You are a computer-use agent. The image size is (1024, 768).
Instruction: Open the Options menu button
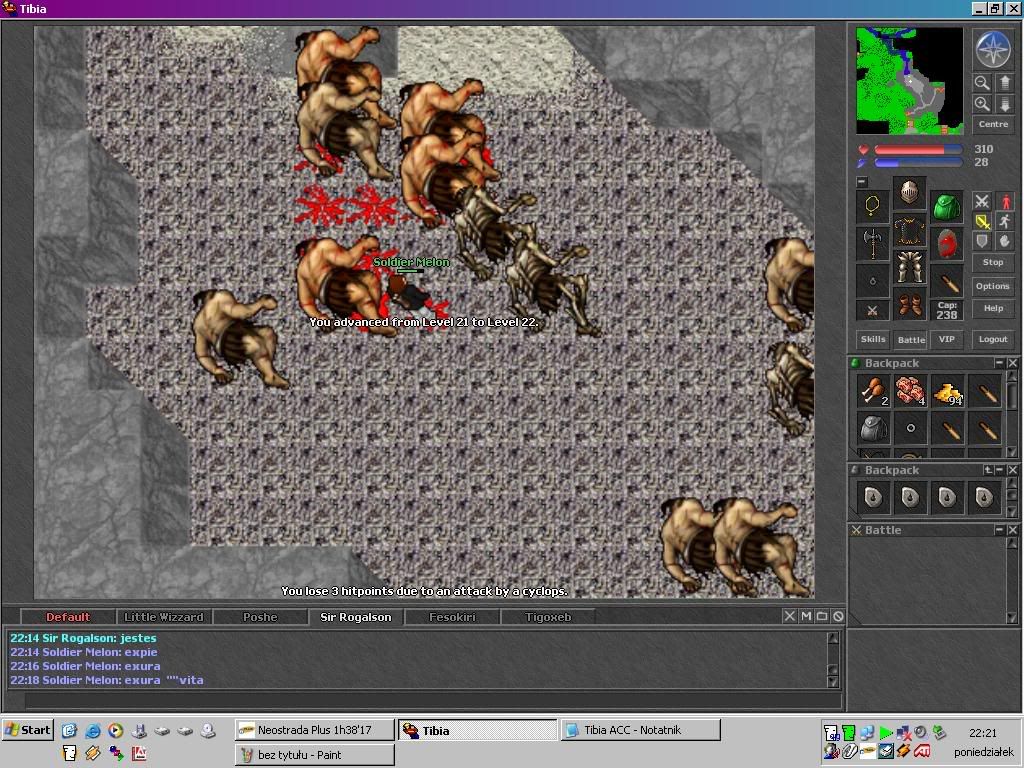point(993,286)
